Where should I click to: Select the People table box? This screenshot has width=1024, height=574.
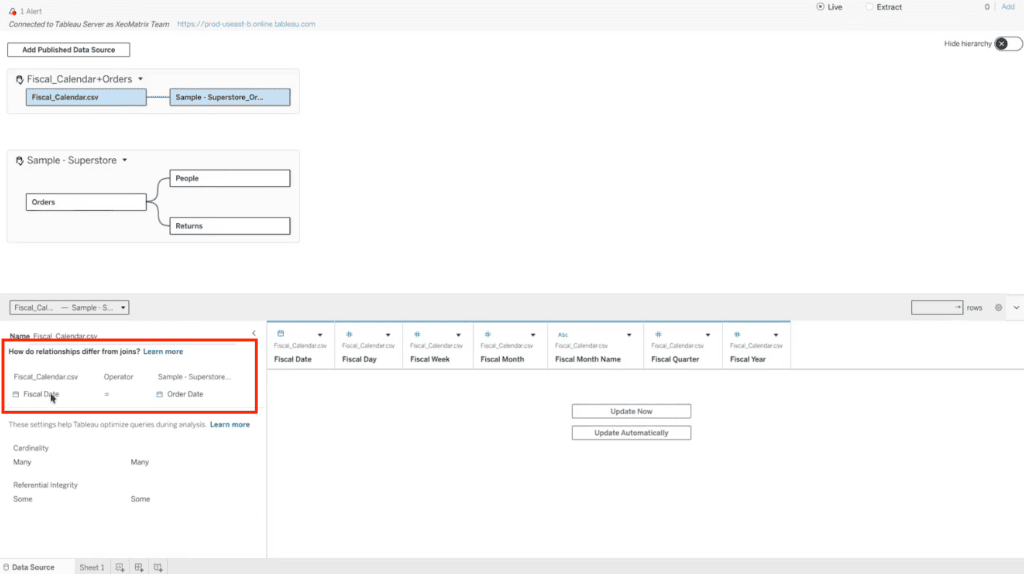[230, 178]
